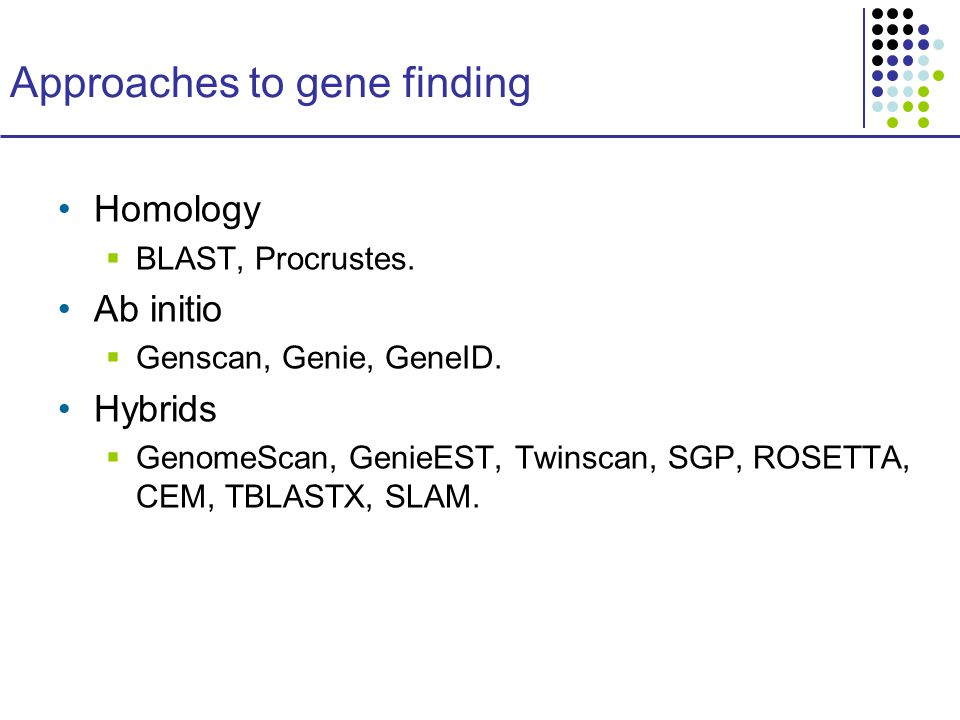This screenshot has width=960, height=720.
Task: Select the Hybrids bullet heading
Action: click(x=156, y=408)
